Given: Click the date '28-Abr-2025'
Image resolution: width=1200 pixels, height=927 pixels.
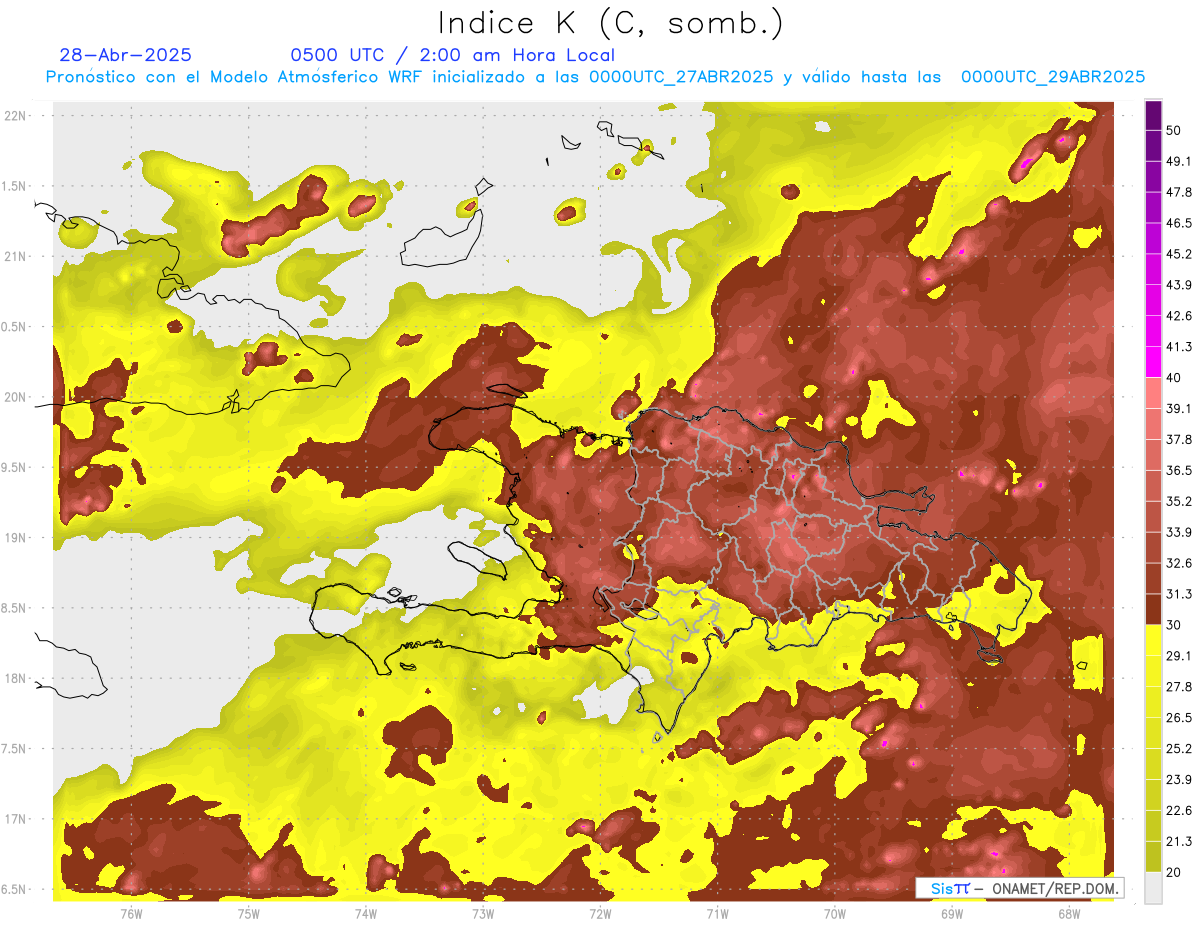Looking at the screenshot, I should 126,55.
